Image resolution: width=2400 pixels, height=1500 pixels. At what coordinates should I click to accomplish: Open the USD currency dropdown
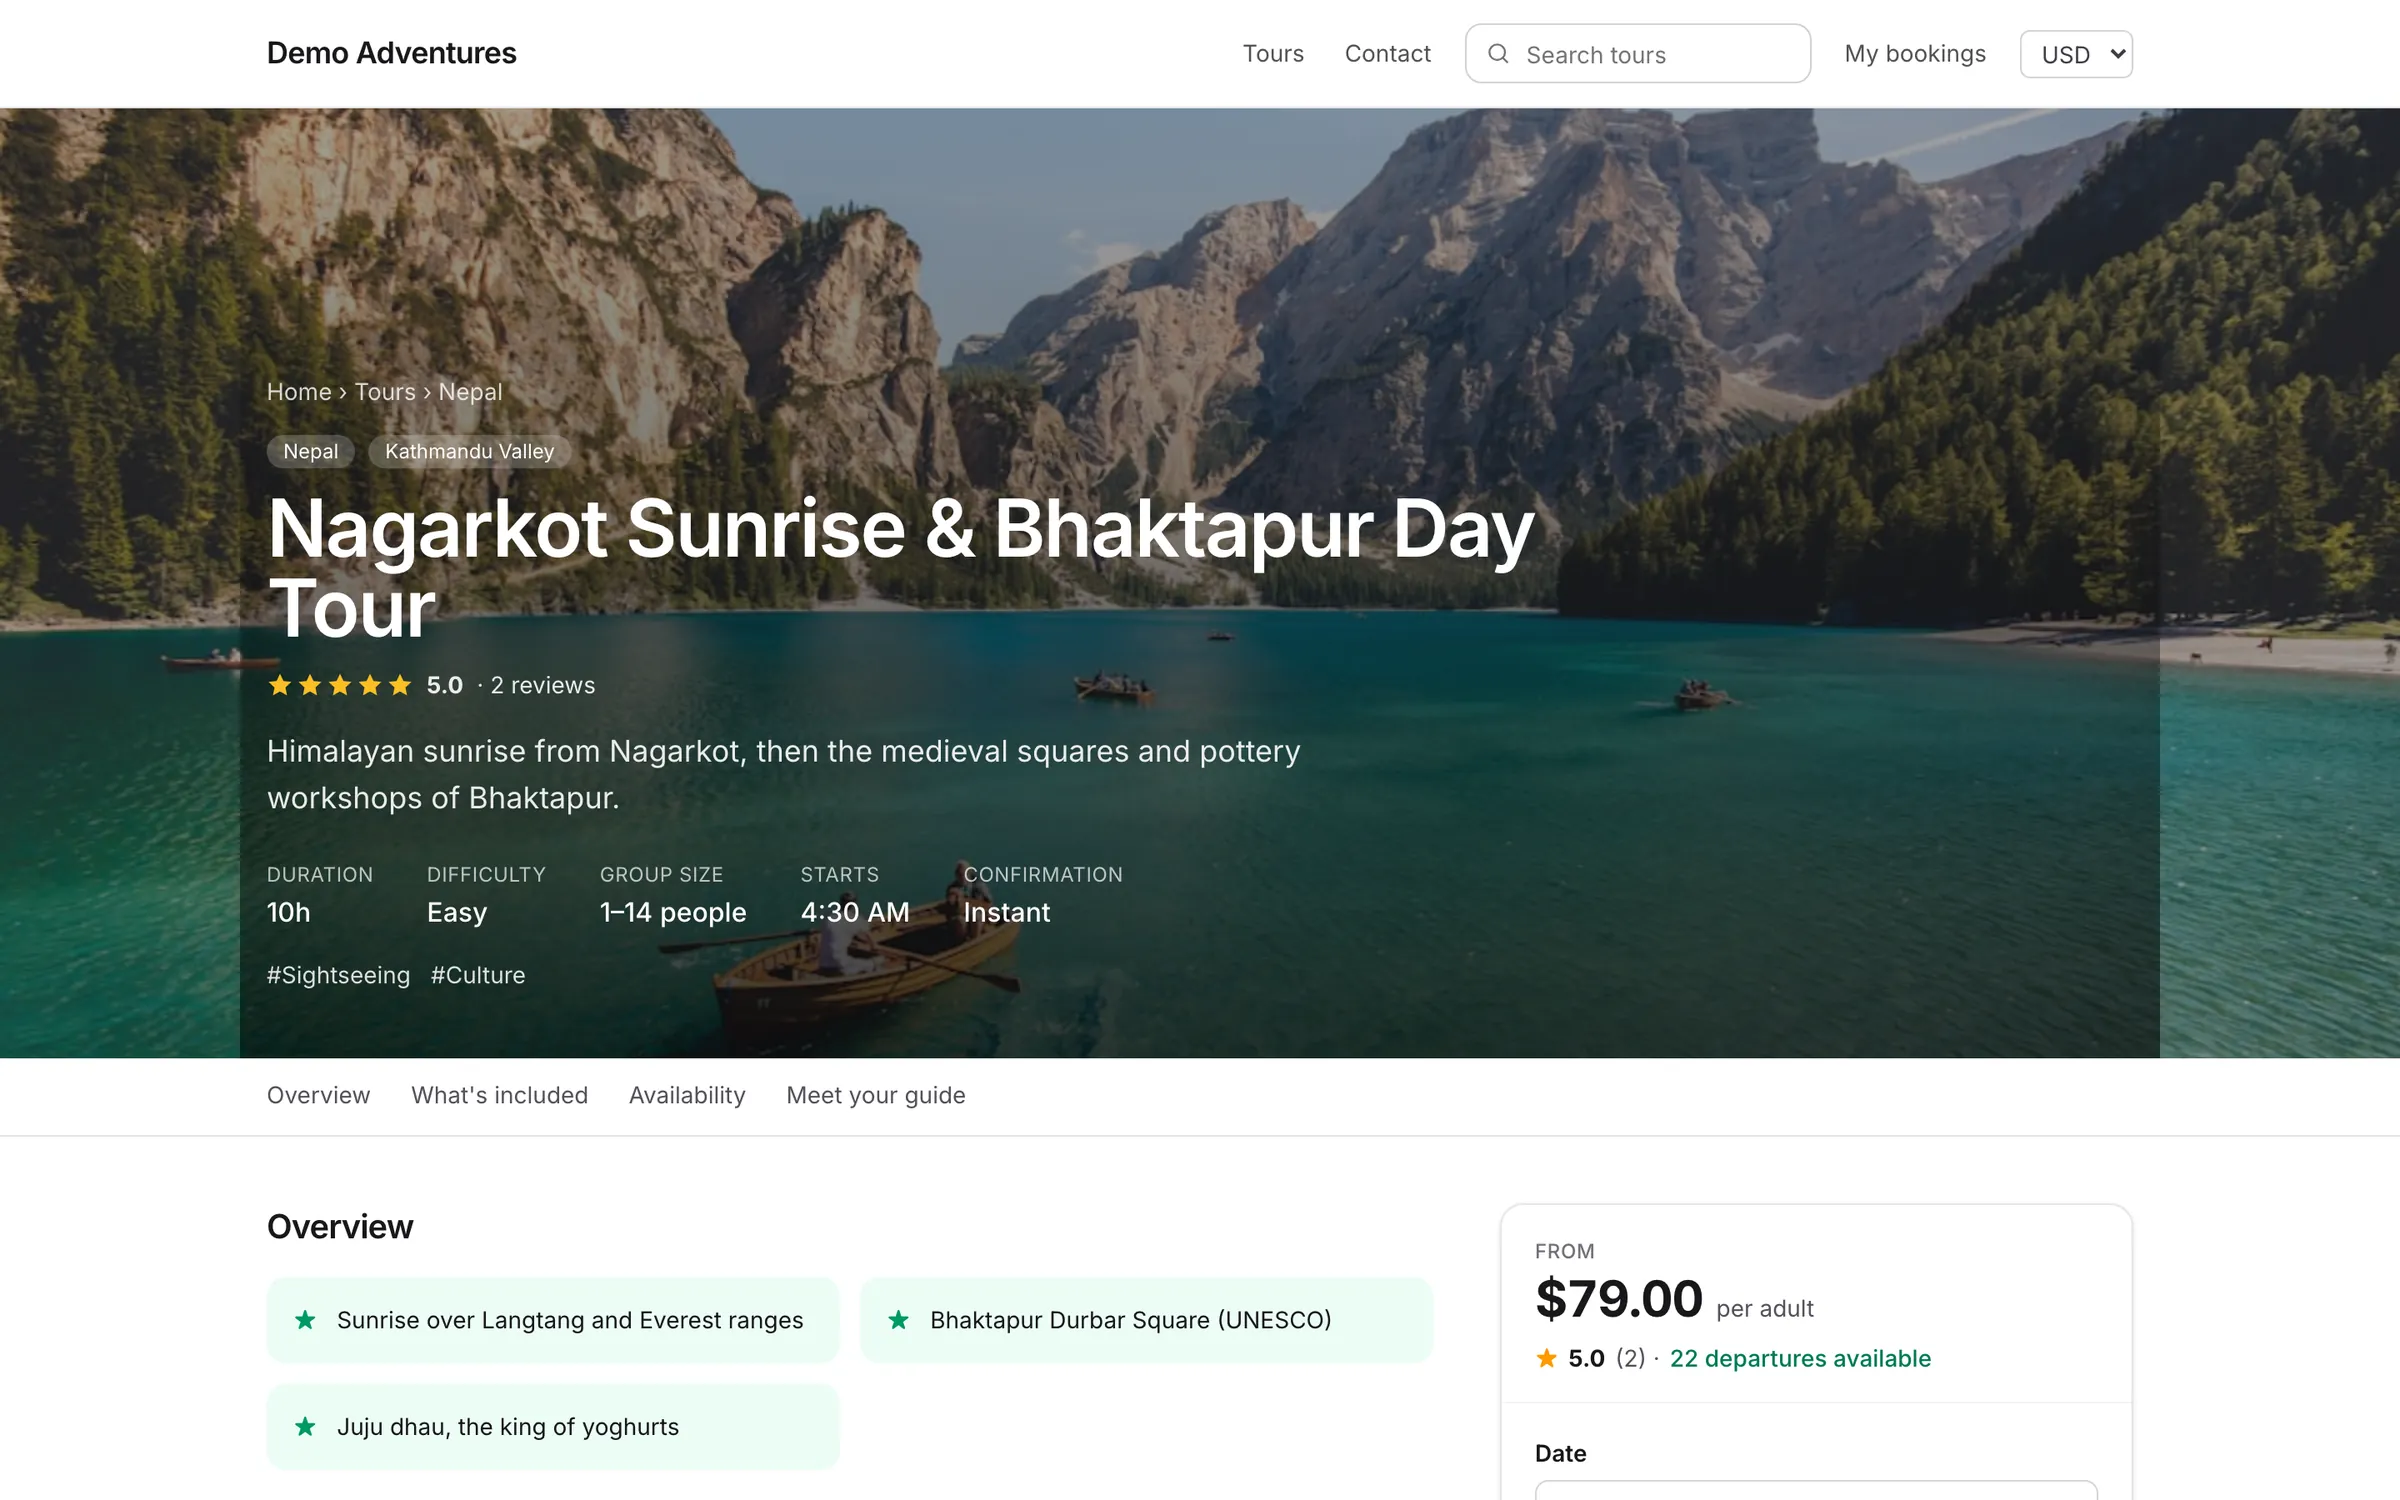click(x=2076, y=54)
